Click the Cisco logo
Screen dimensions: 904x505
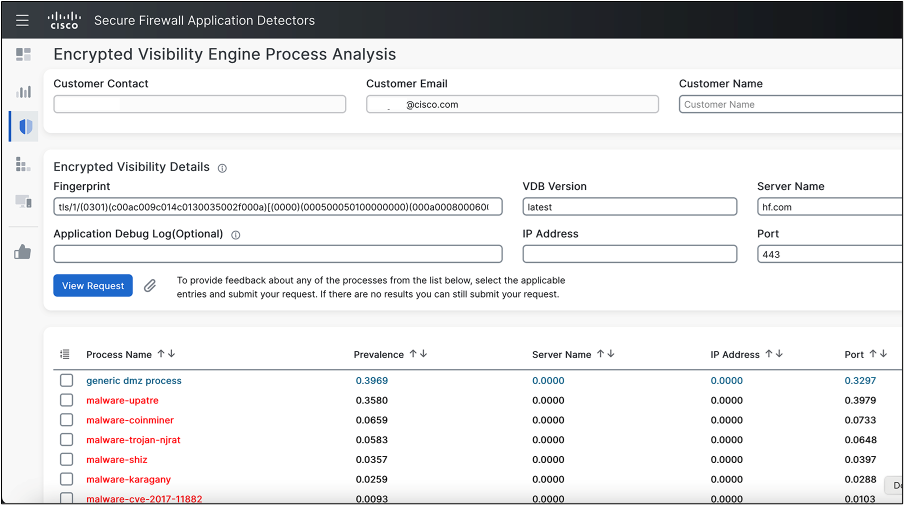tap(64, 20)
